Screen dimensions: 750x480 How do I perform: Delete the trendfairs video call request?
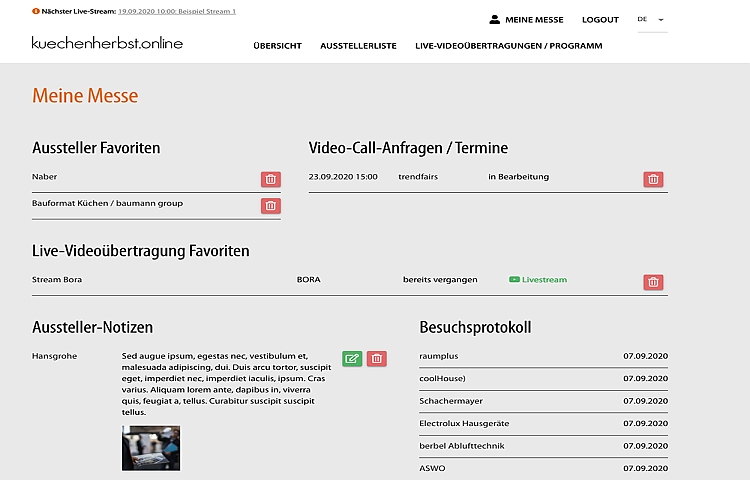point(653,180)
